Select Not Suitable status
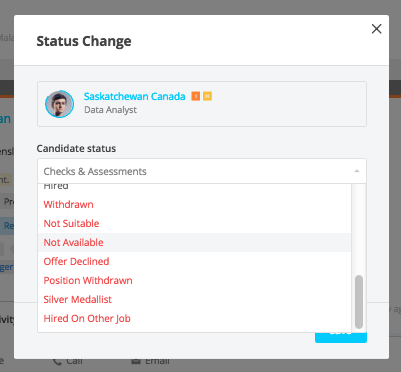401x372 pixels. click(x=194, y=223)
